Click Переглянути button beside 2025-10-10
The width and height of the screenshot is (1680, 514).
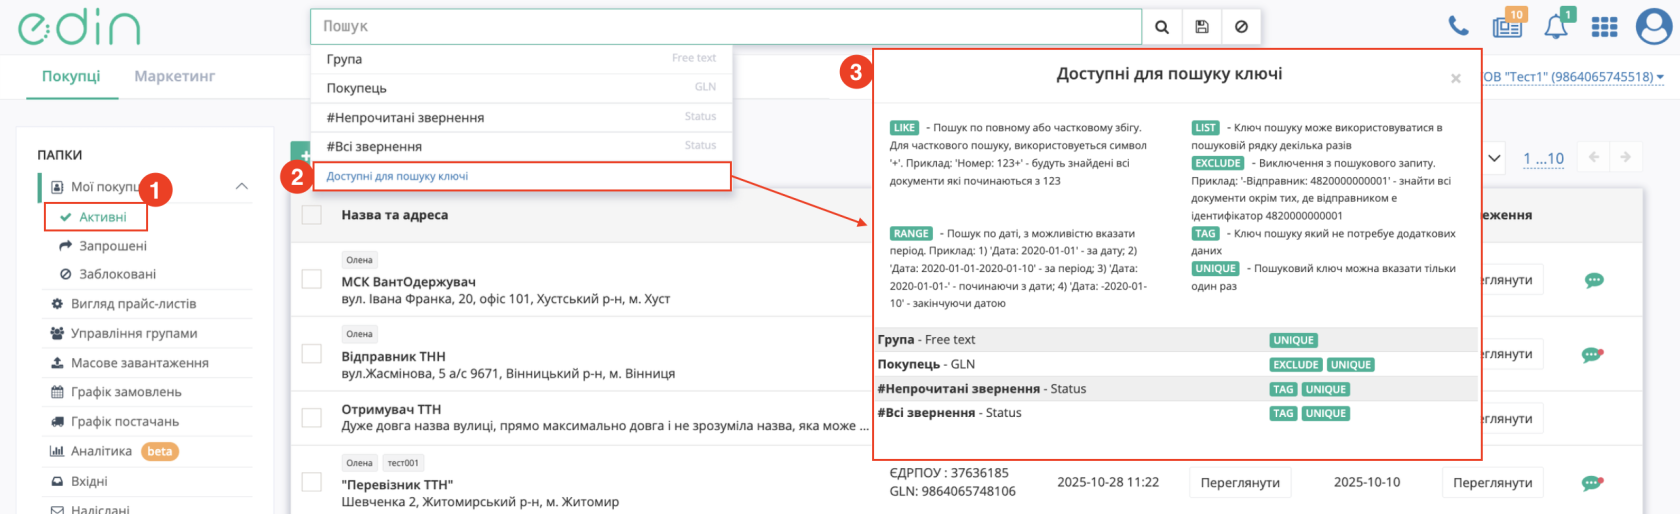coord(1492,483)
